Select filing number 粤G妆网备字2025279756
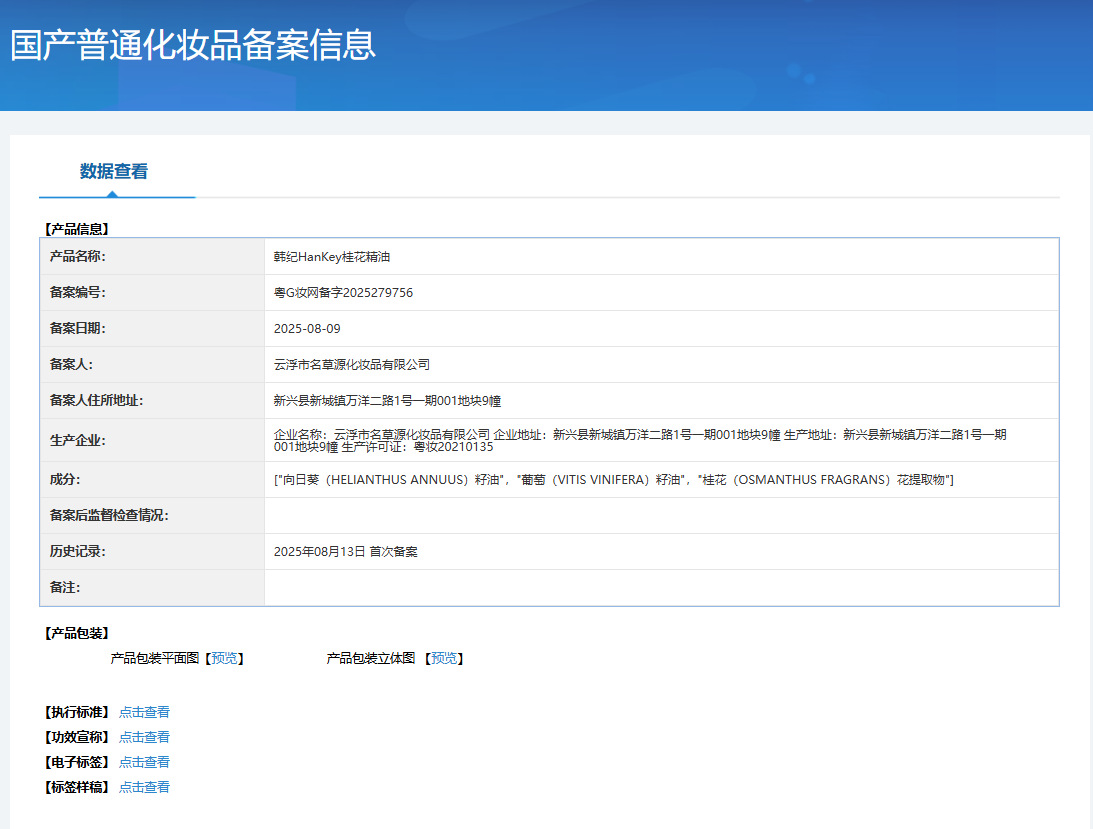Screen dimensions: 1093x829 pos(343,293)
